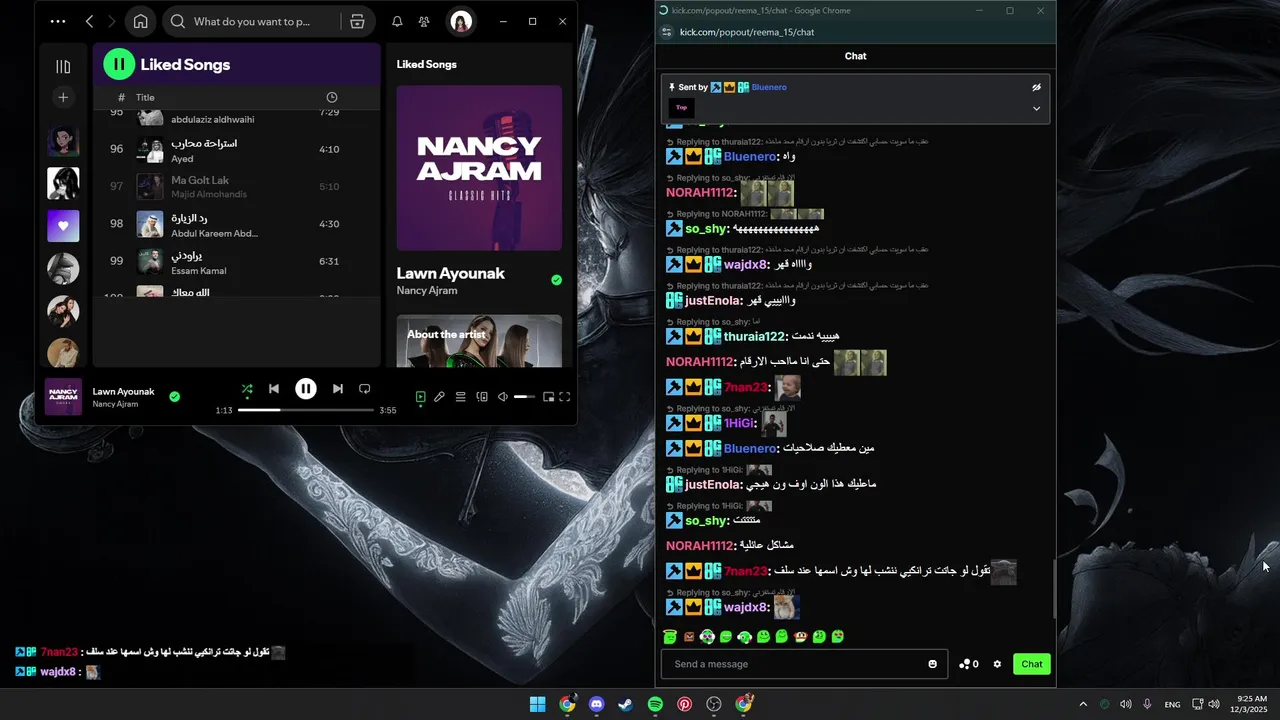1280x720 pixels.
Task: Show lyrics with microphone icon
Action: pyautogui.click(x=439, y=397)
